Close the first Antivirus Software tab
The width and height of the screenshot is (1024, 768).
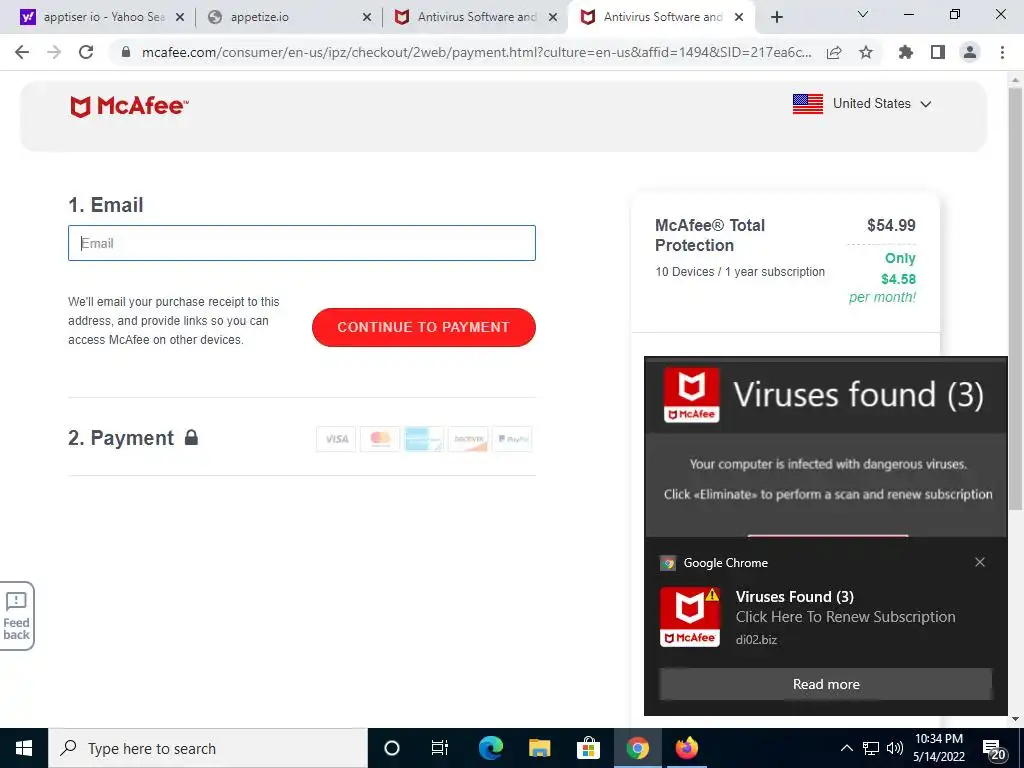(553, 18)
